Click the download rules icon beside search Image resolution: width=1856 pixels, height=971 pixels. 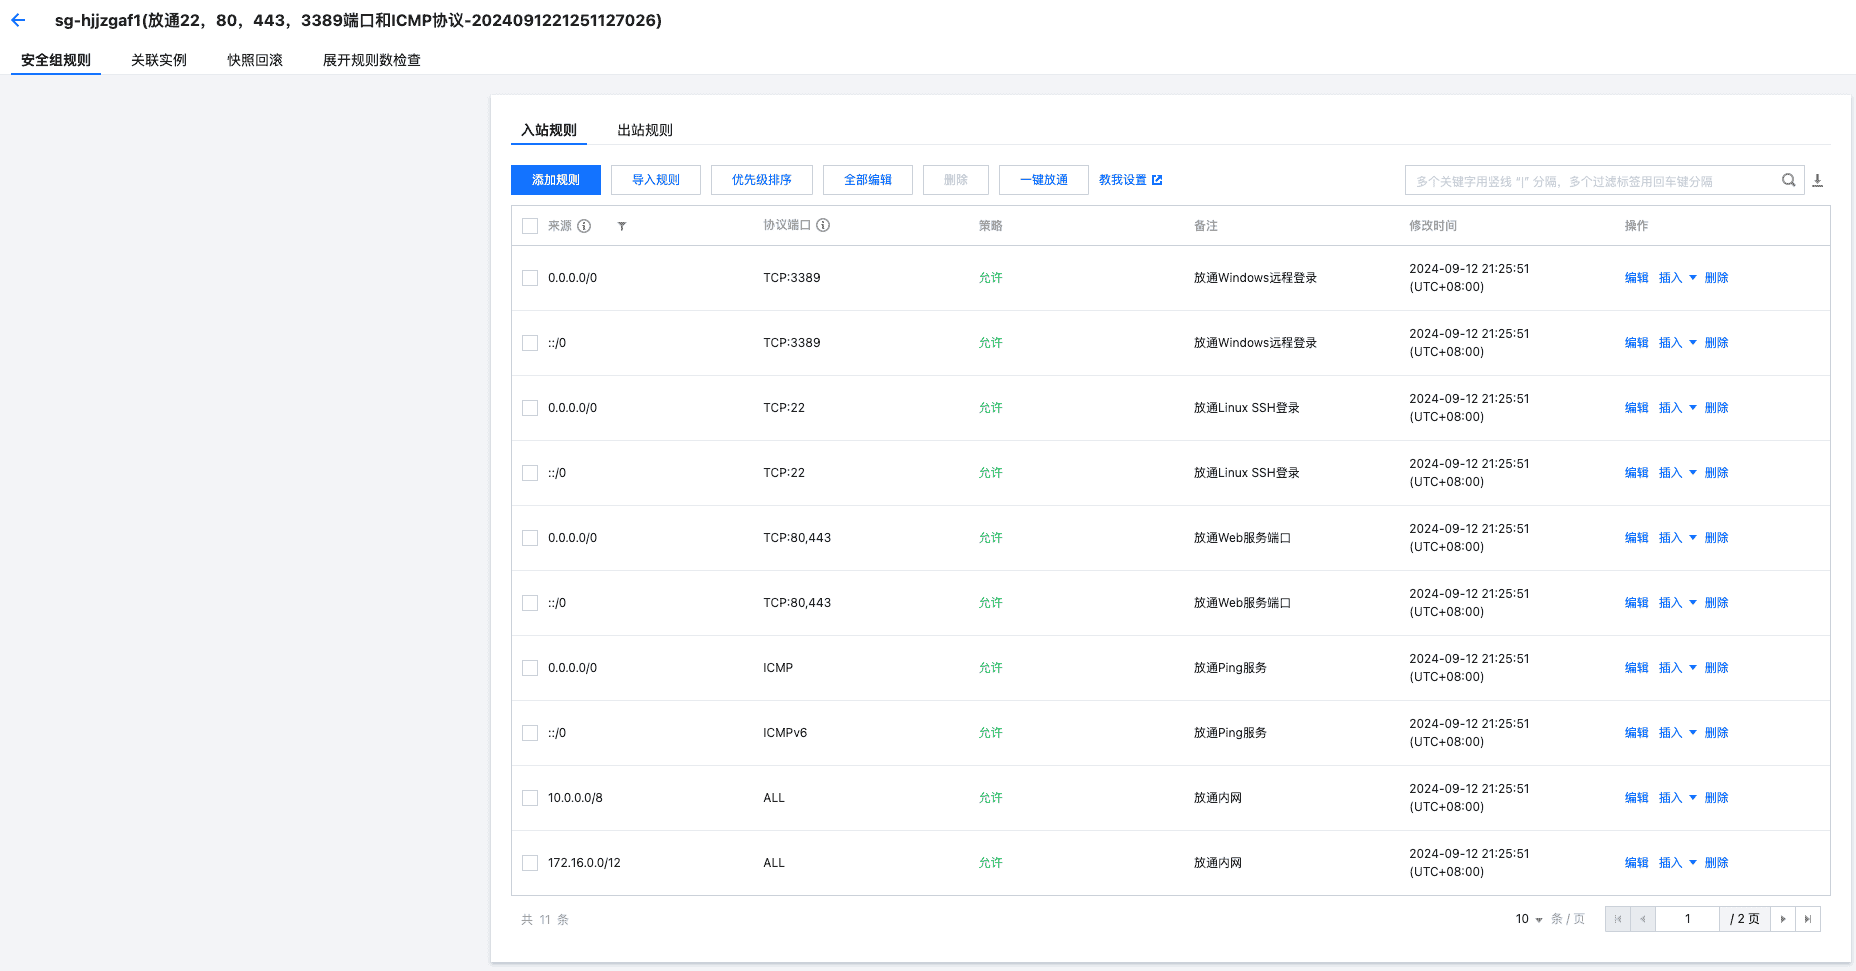pos(1819,180)
